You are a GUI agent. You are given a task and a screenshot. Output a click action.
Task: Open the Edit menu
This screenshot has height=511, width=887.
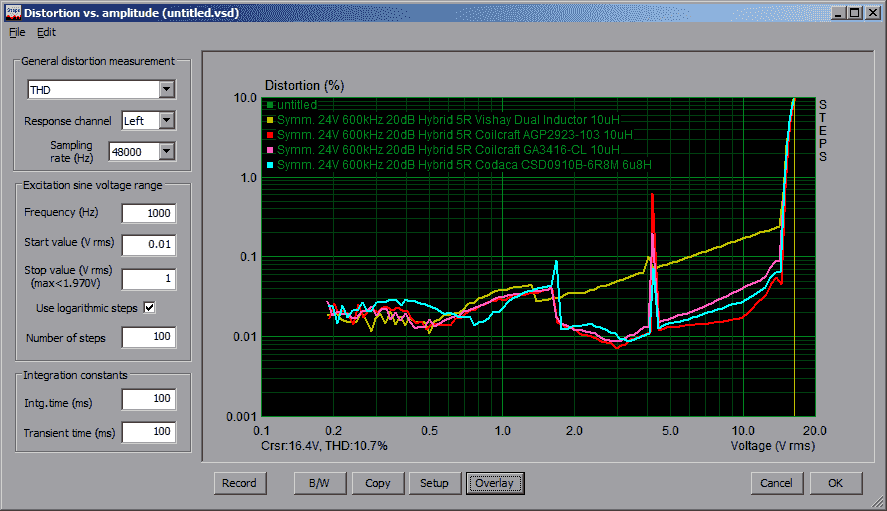pos(46,32)
